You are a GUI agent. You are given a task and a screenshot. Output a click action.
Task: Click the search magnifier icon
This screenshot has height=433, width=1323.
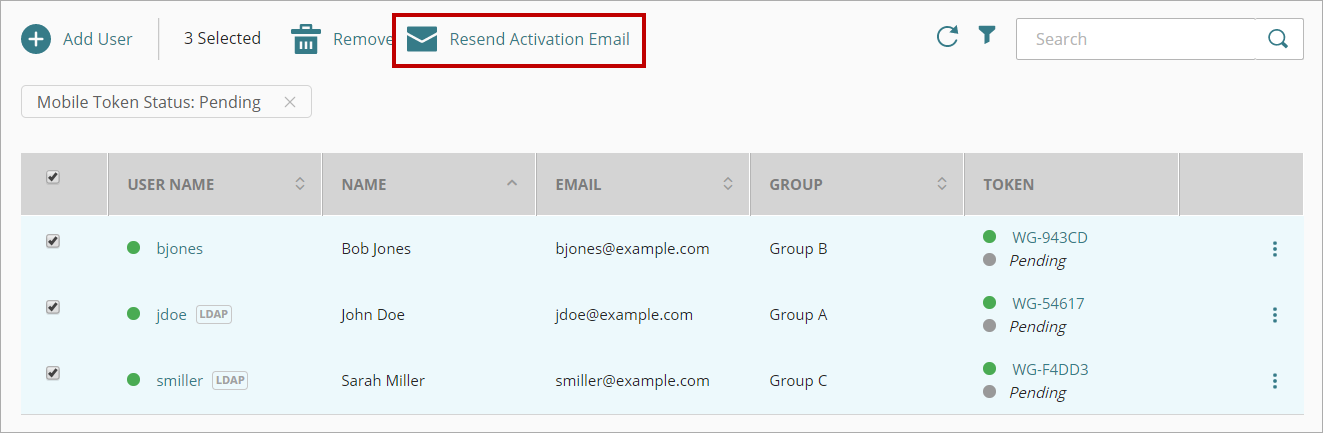[1277, 39]
